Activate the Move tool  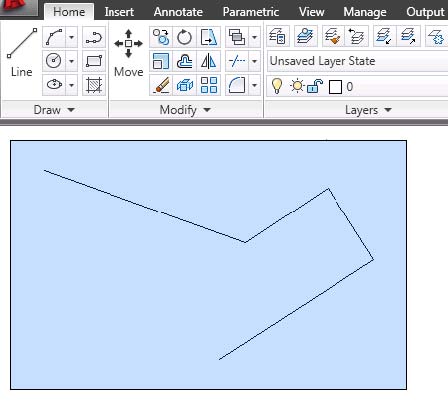point(128,53)
